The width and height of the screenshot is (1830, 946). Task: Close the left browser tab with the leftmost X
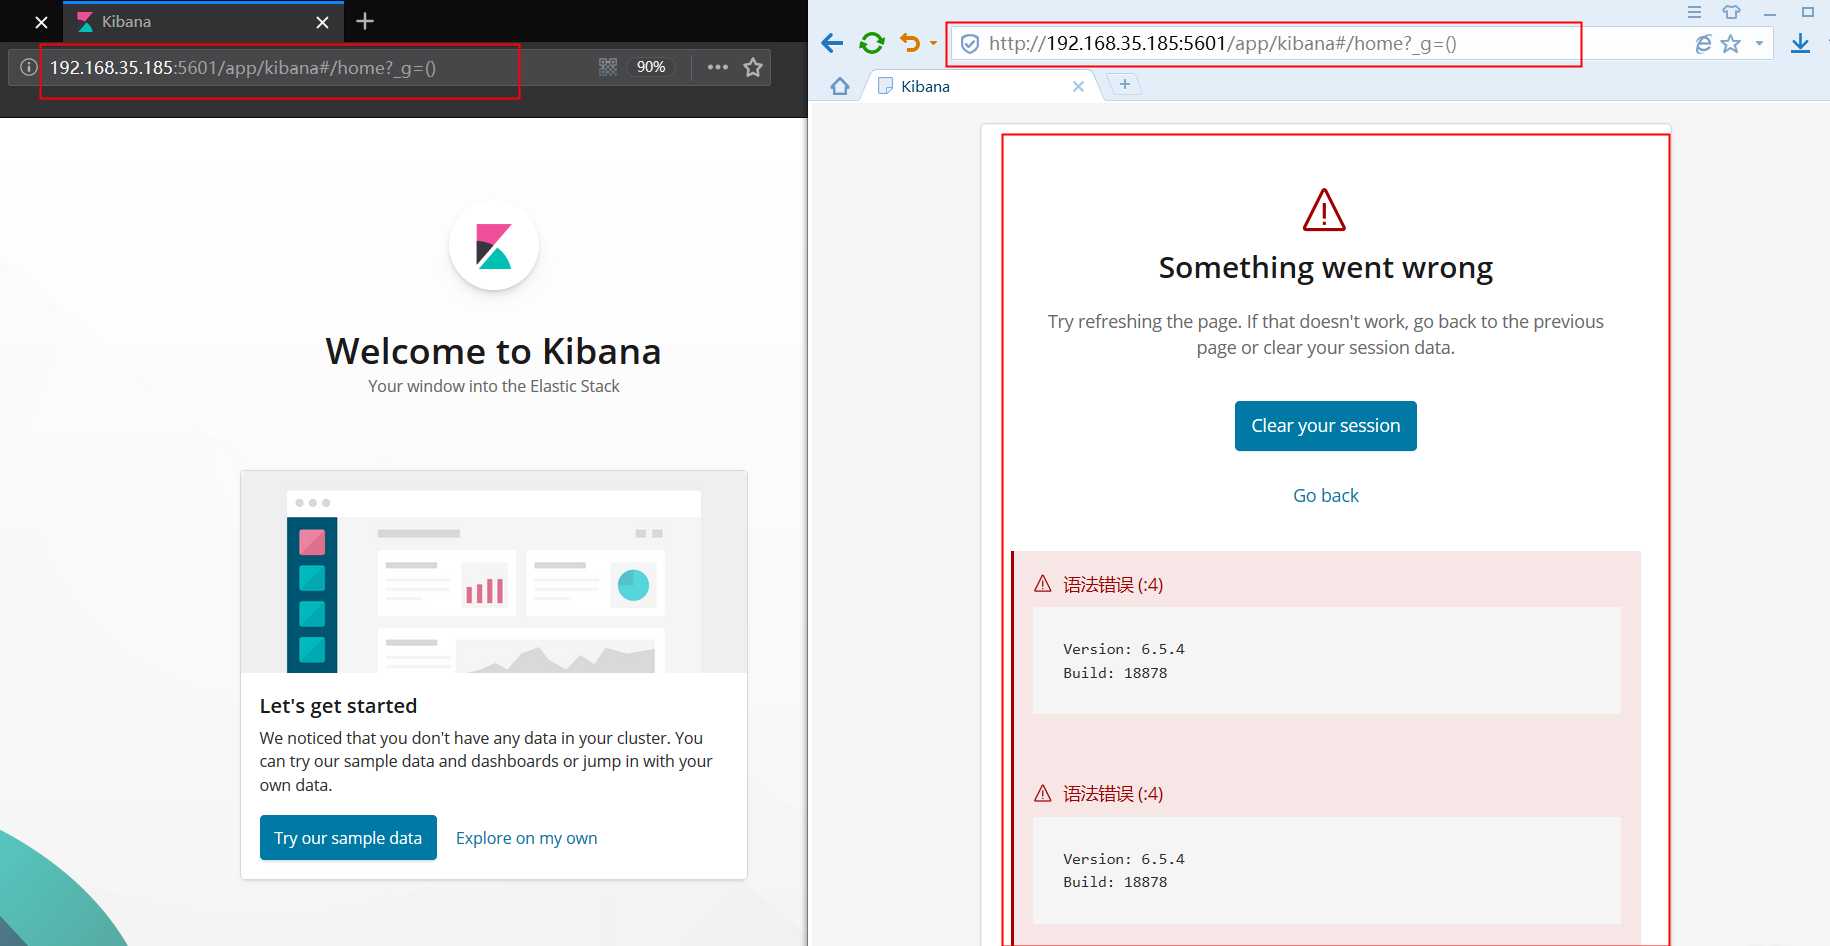click(41, 22)
